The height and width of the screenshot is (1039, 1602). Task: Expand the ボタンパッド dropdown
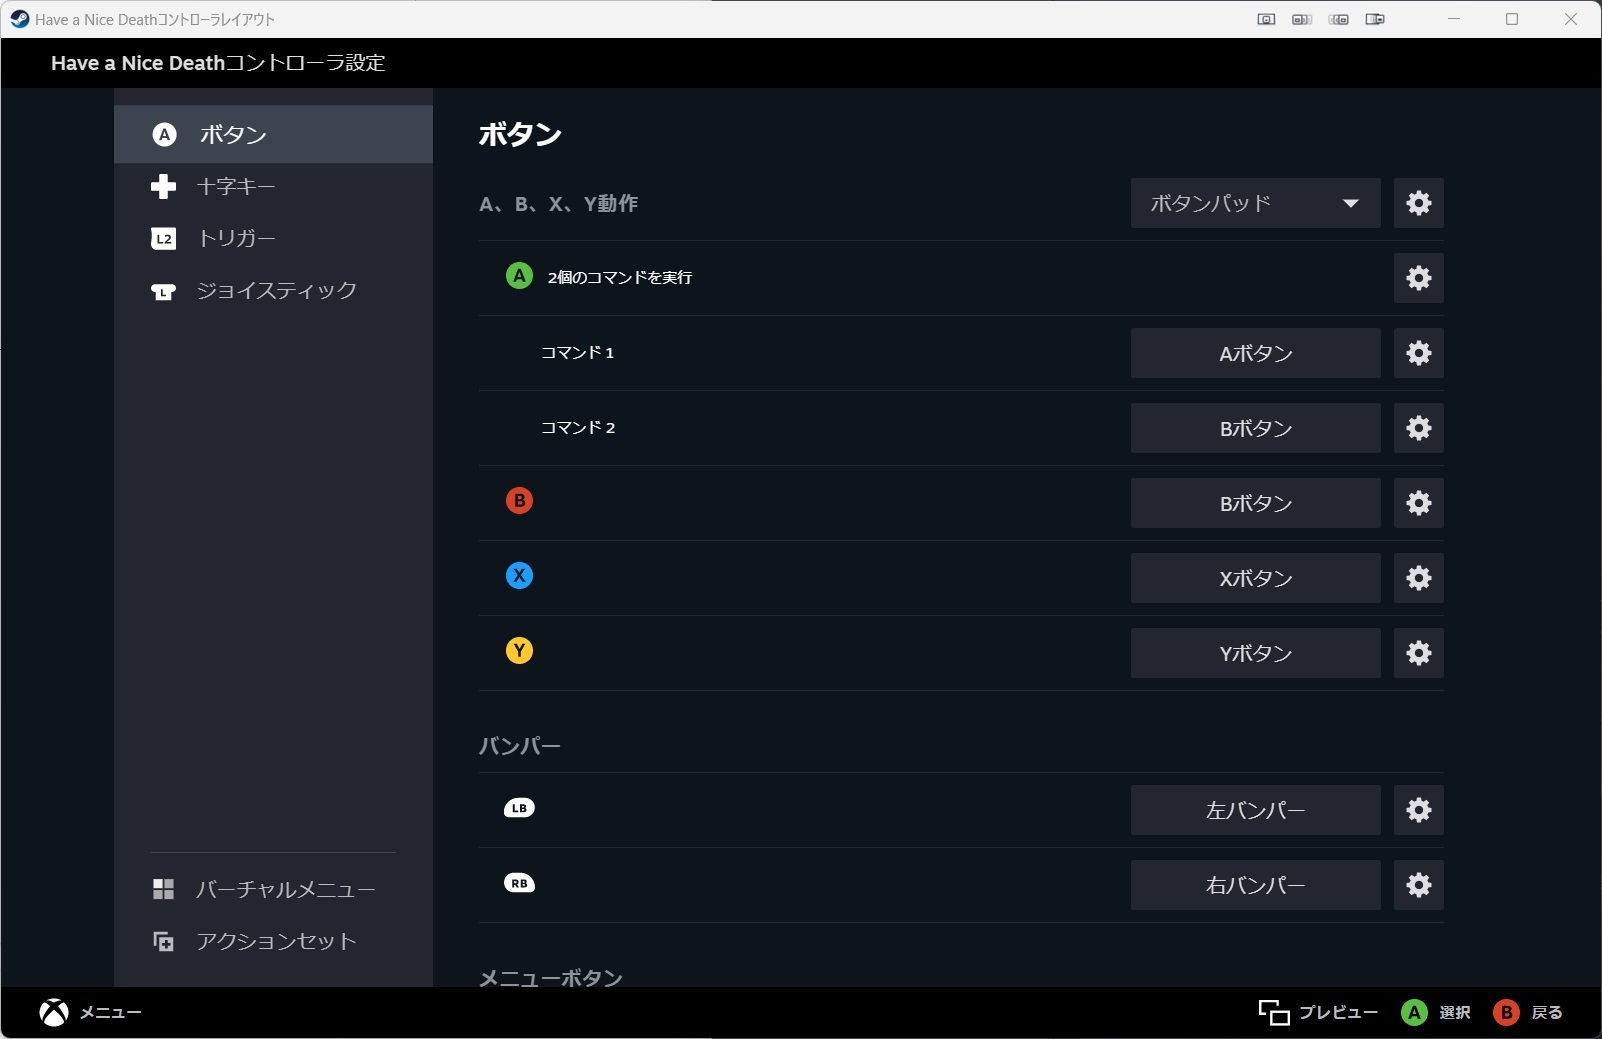1255,203
